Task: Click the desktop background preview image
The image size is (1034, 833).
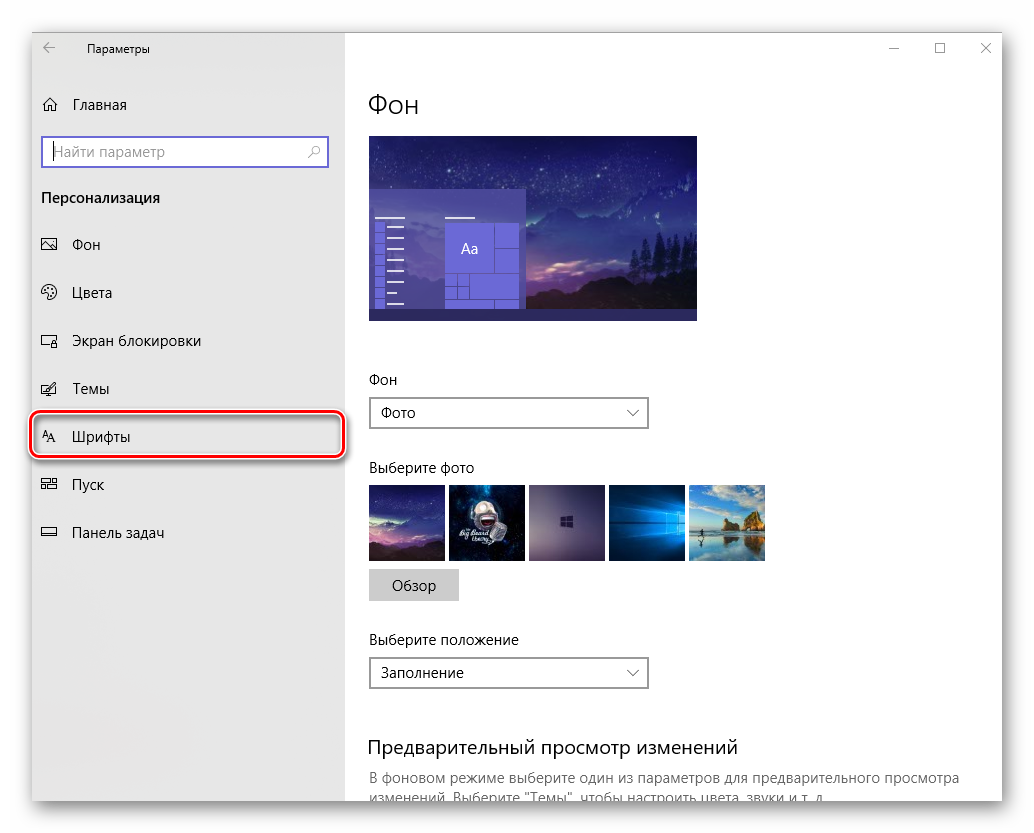Action: (533, 228)
